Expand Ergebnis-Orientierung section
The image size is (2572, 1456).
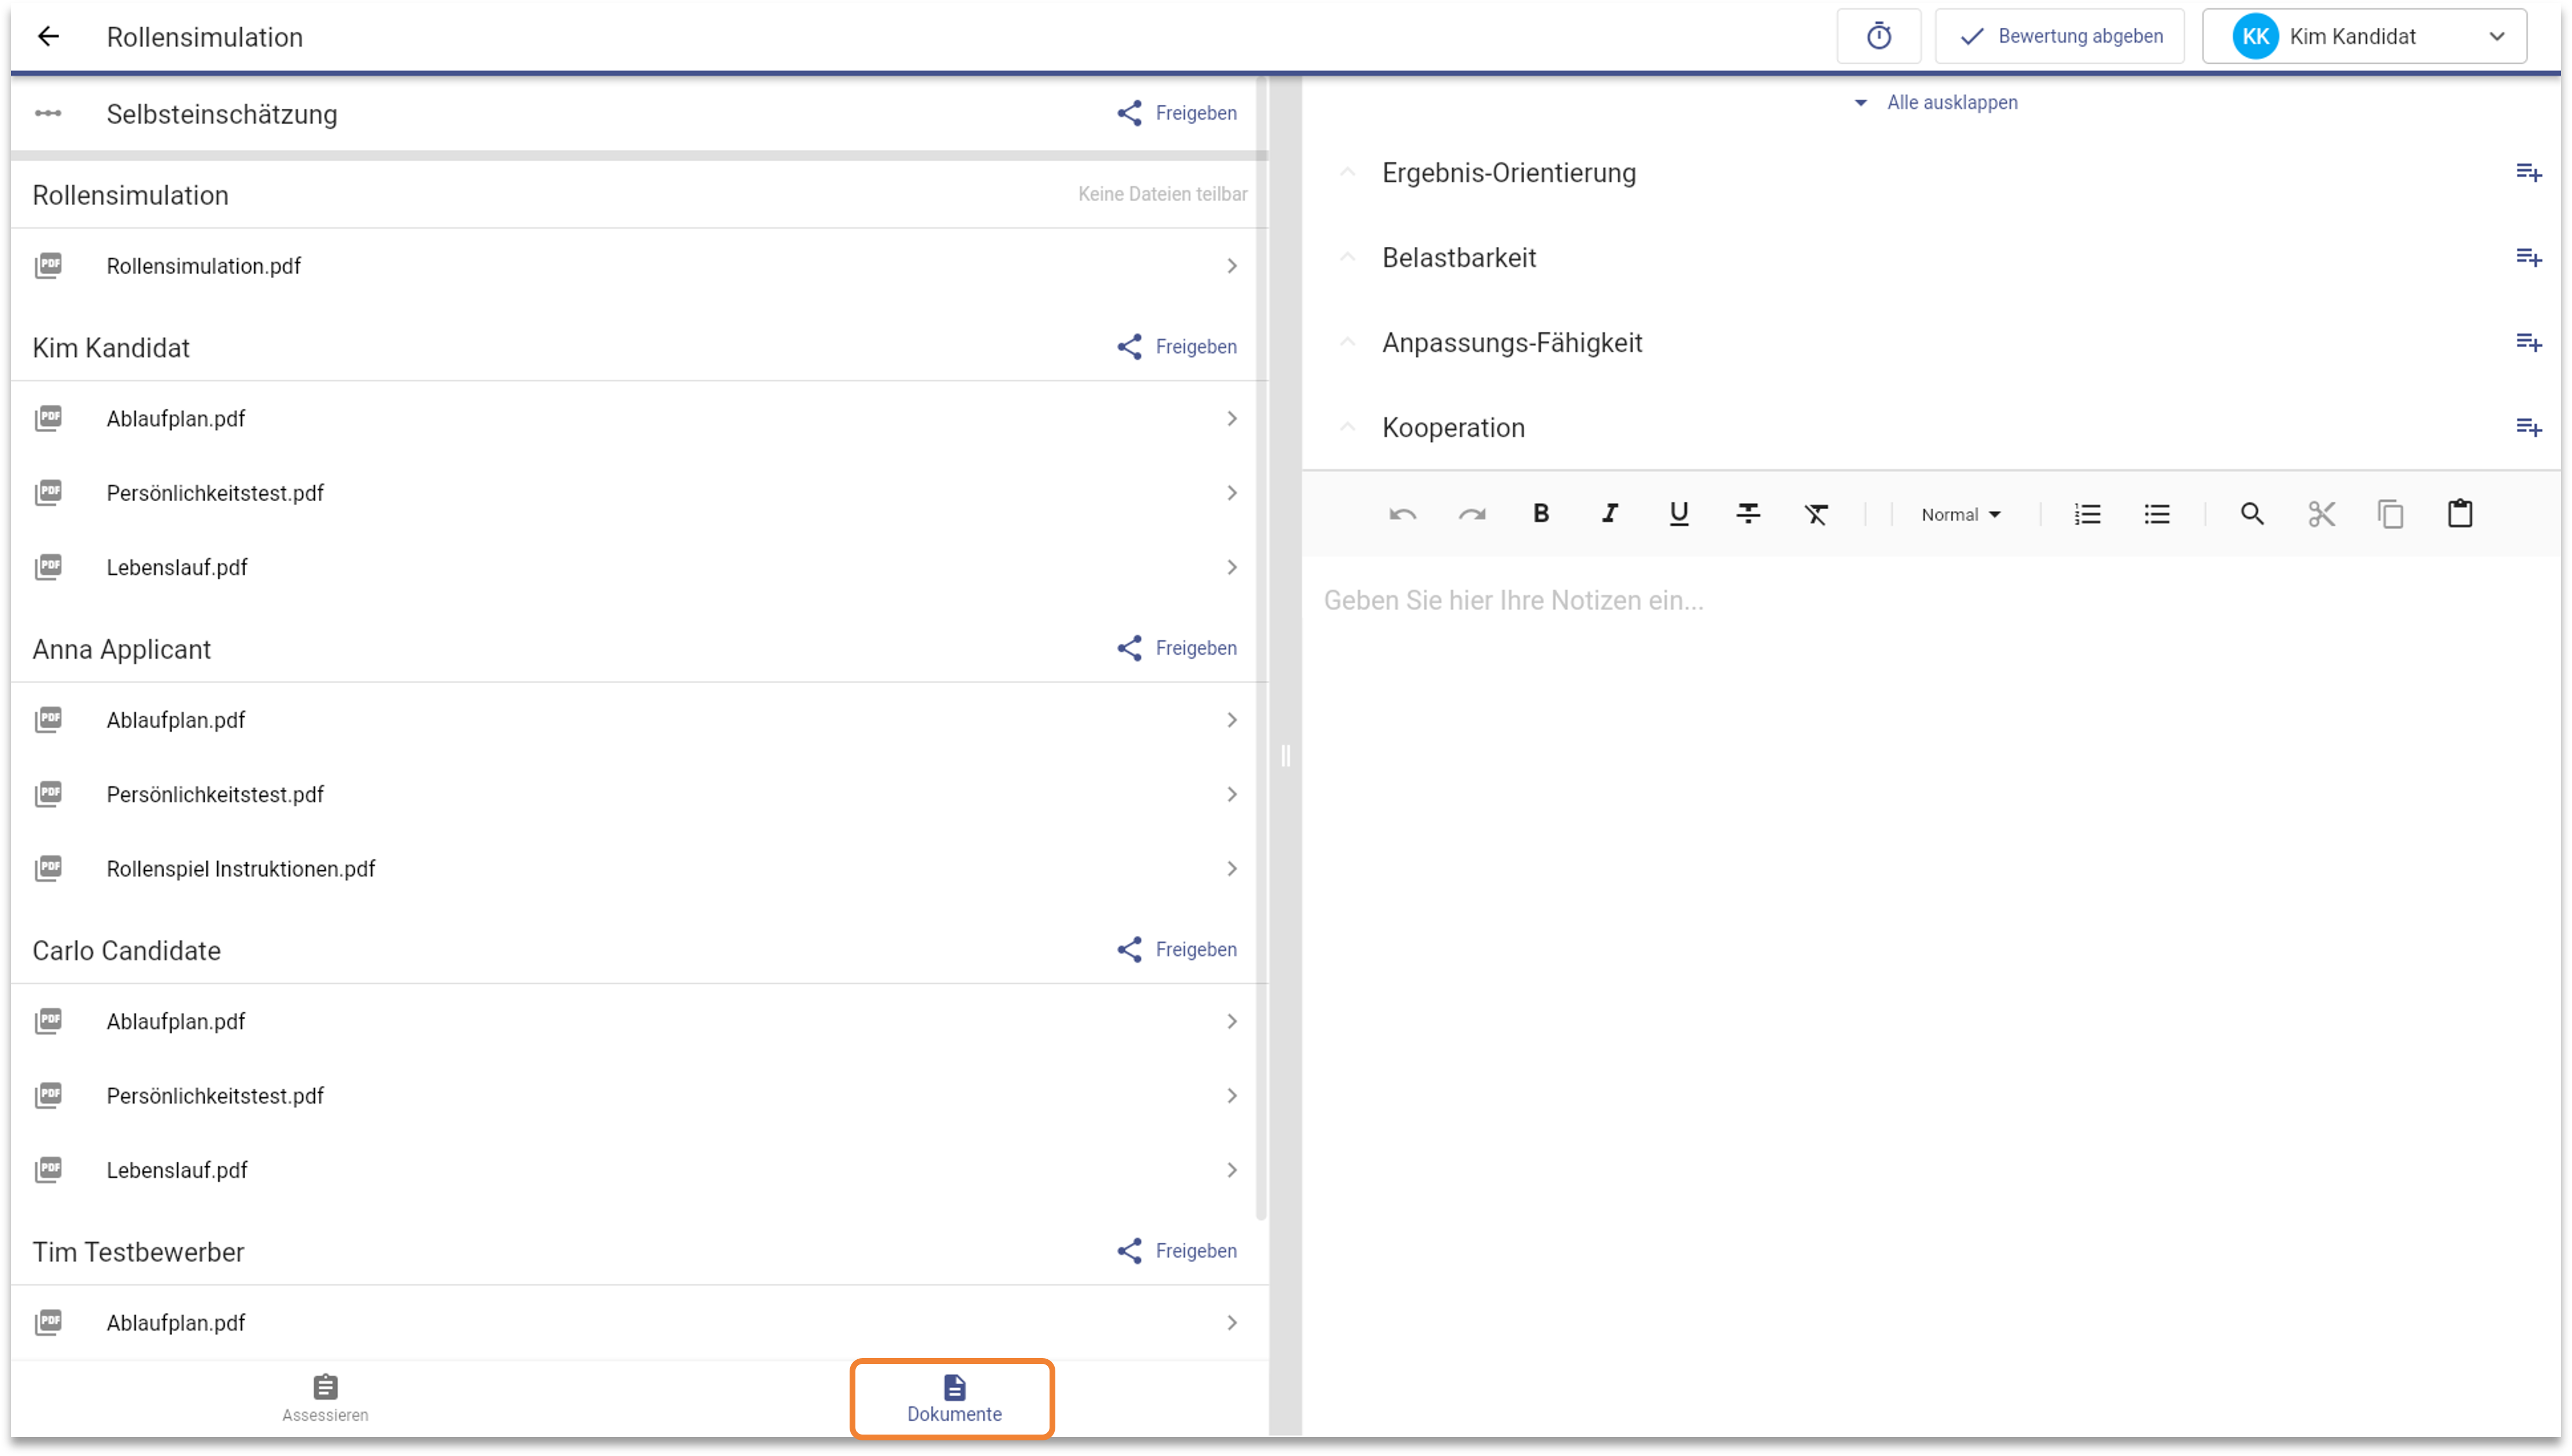tap(1347, 173)
